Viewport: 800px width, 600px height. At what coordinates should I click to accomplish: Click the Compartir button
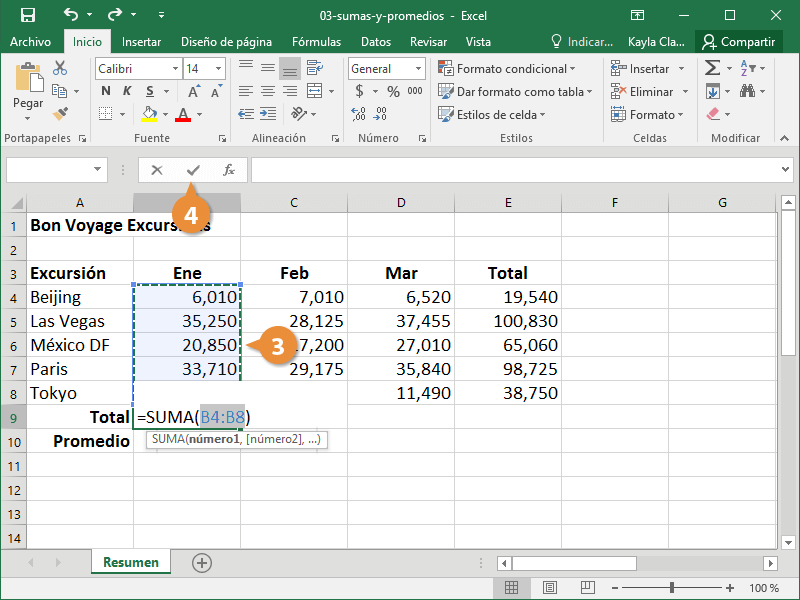pos(738,42)
